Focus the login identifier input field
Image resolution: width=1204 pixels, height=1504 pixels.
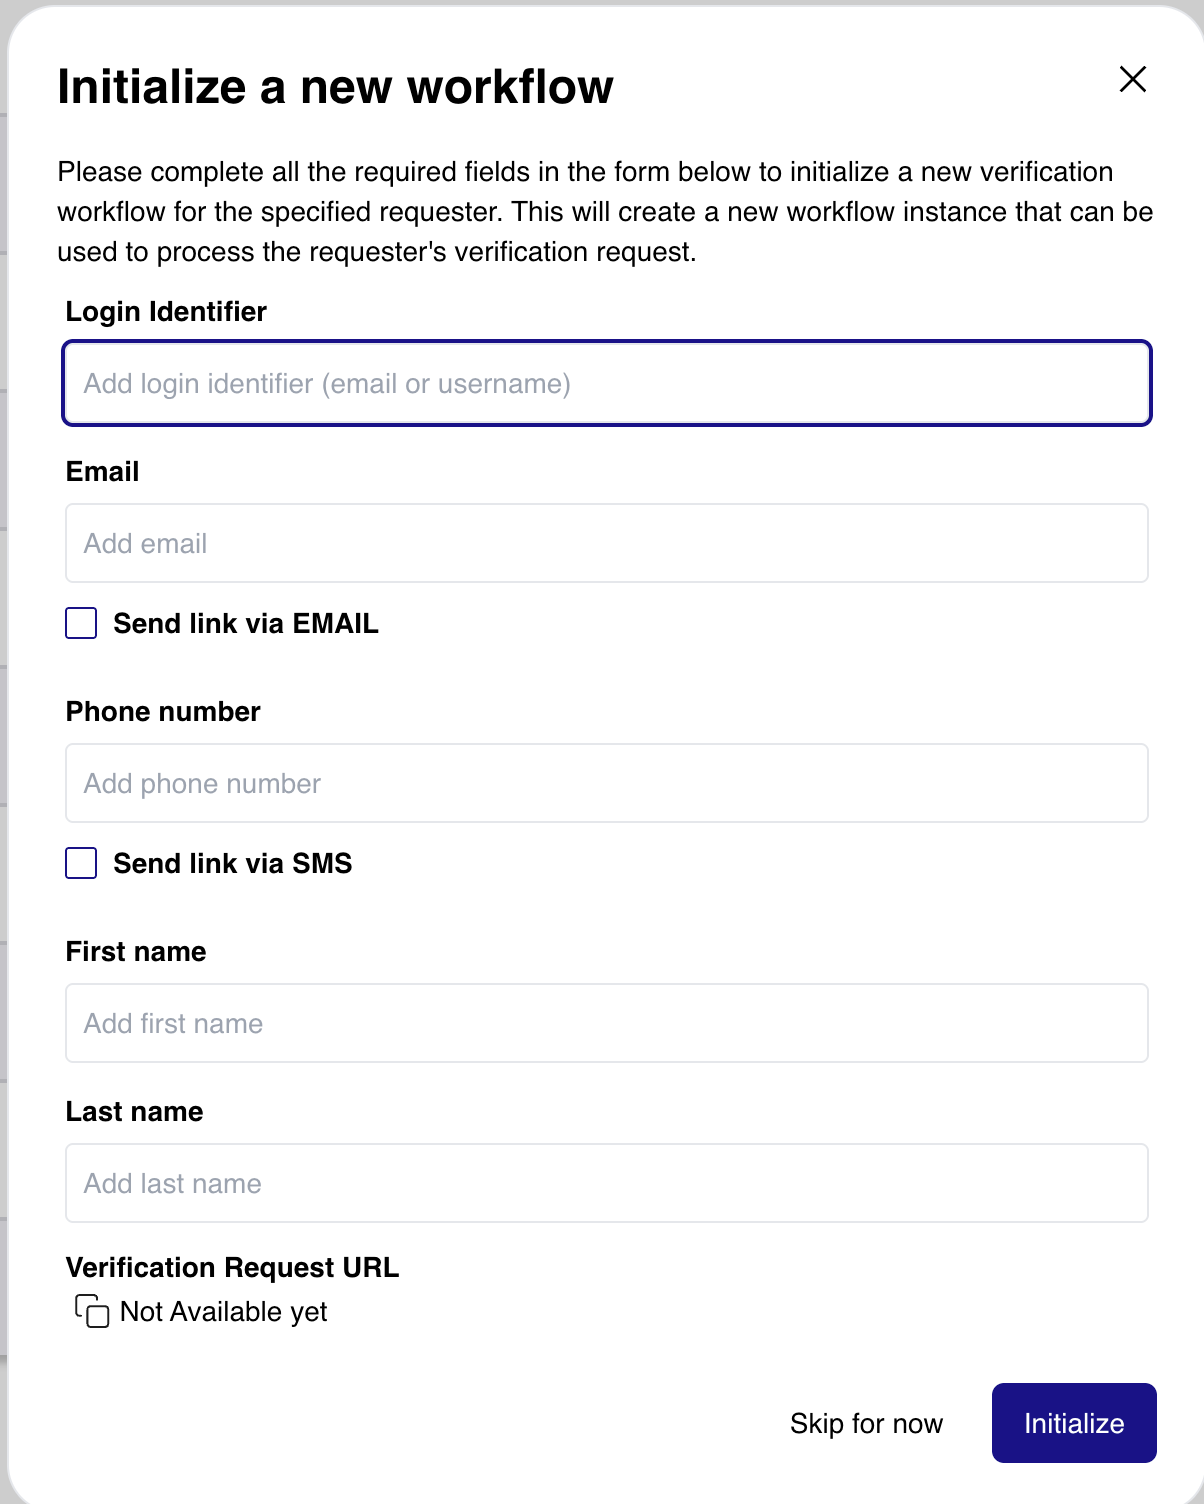click(606, 383)
